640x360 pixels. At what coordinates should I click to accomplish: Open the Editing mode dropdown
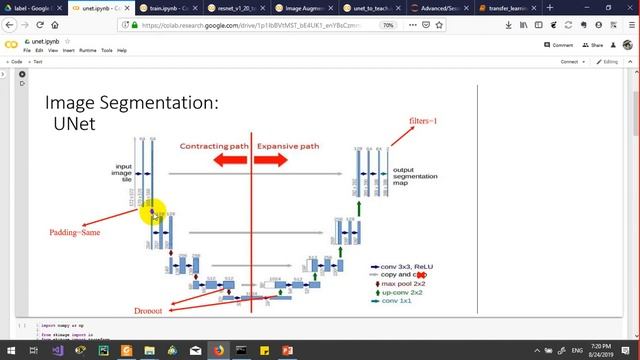pyautogui.click(x=607, y=62)
